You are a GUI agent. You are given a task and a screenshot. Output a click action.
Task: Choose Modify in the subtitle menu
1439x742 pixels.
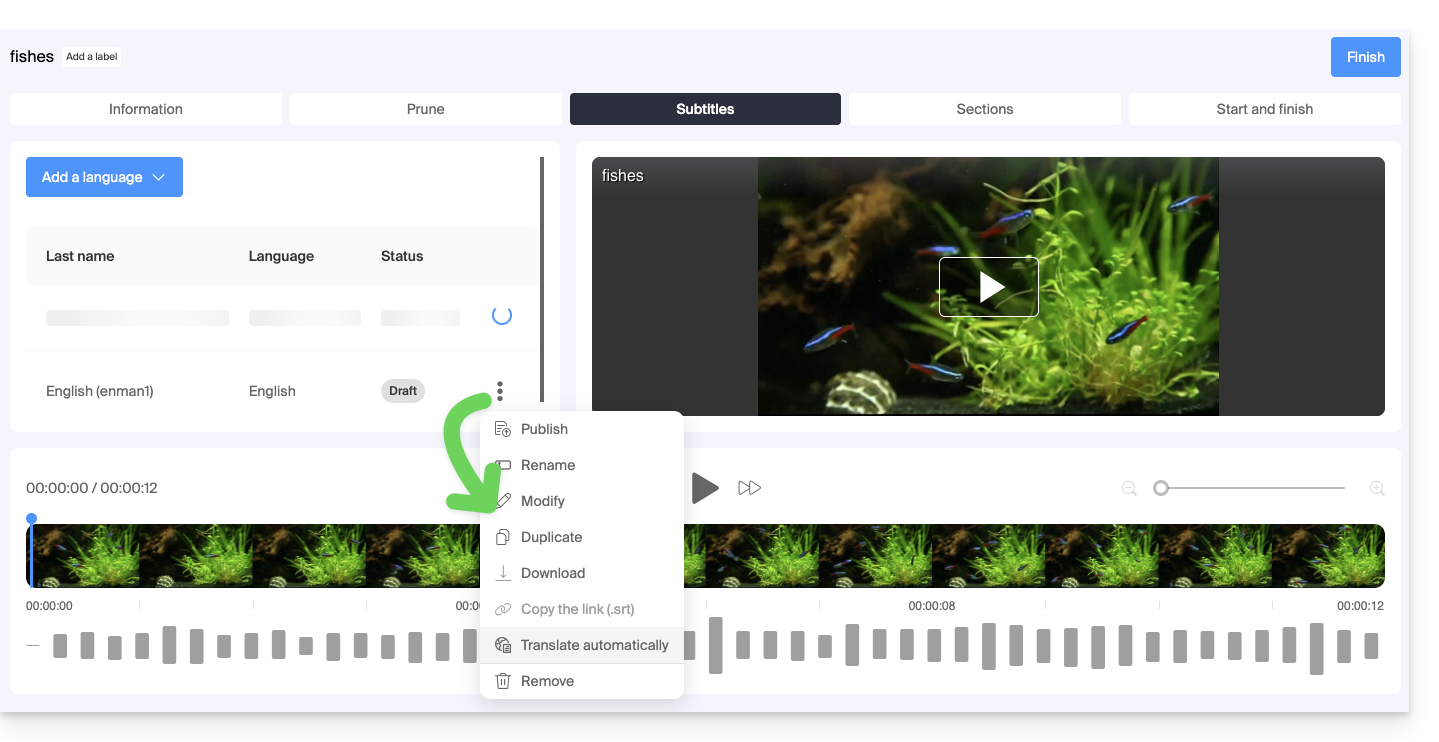(x=542, y=501)
